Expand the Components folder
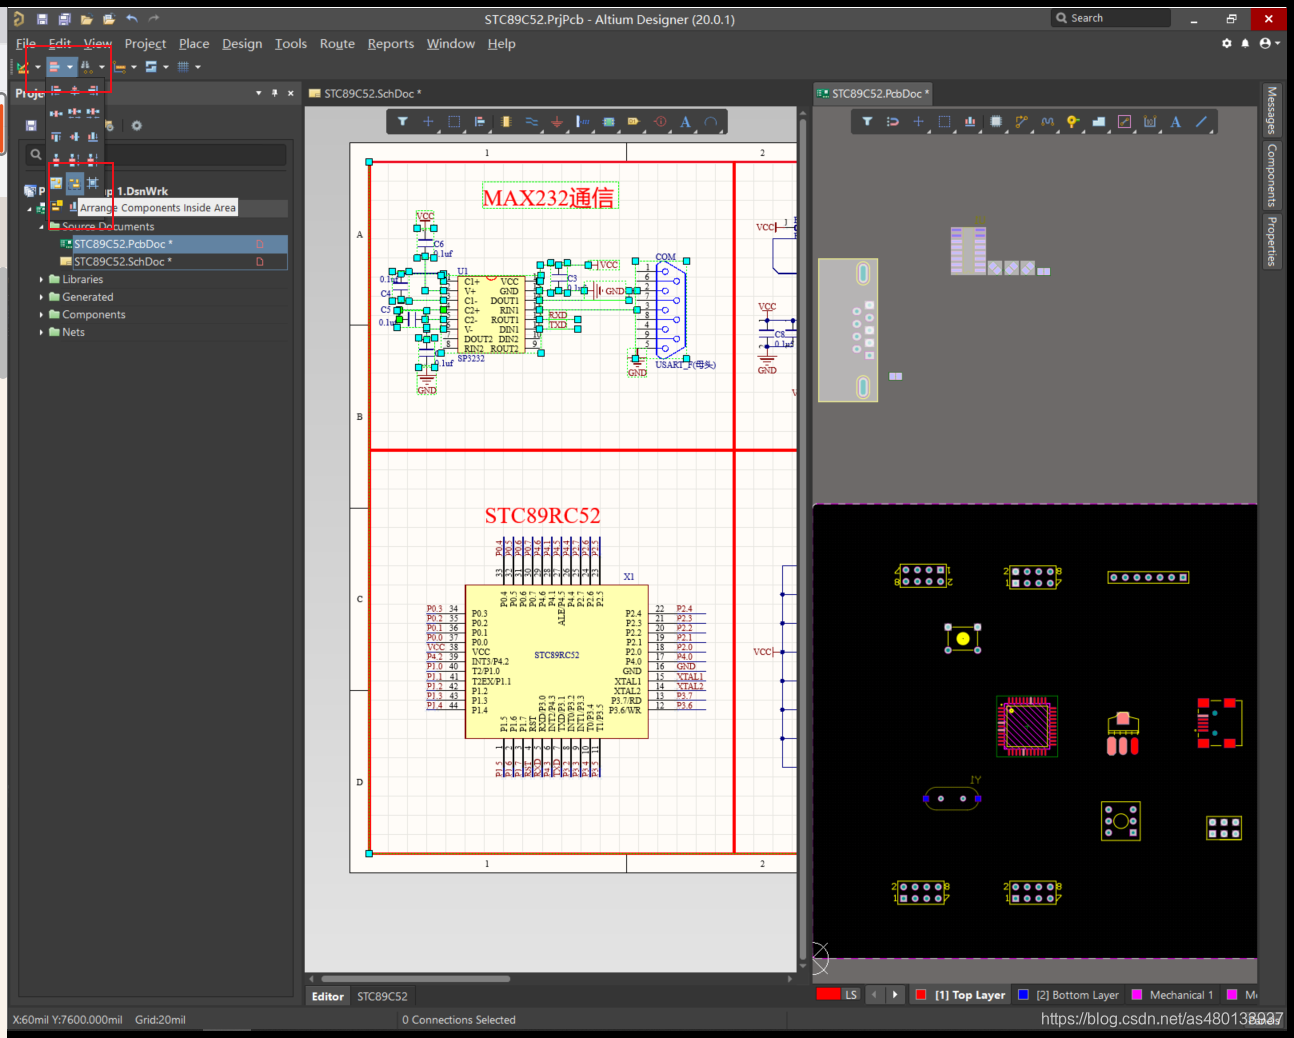The image size is (1294, 1038). [x=41, y=315]
